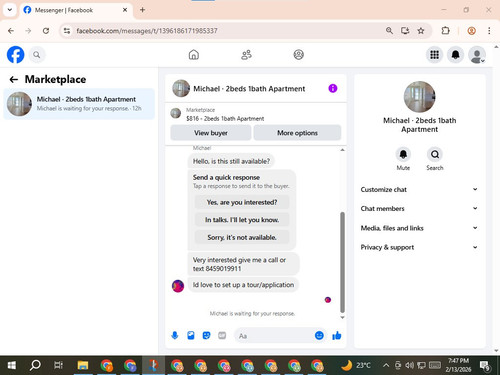Open the Facebook logo home link
This screenshot has height=375, width=500.
pyautogui.click(x=15, y=55)
